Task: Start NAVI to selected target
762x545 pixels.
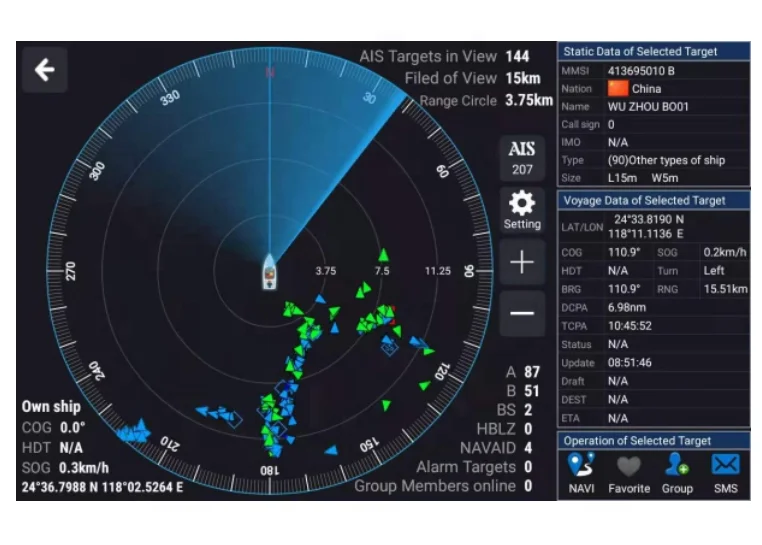Action: coord(581,473)
